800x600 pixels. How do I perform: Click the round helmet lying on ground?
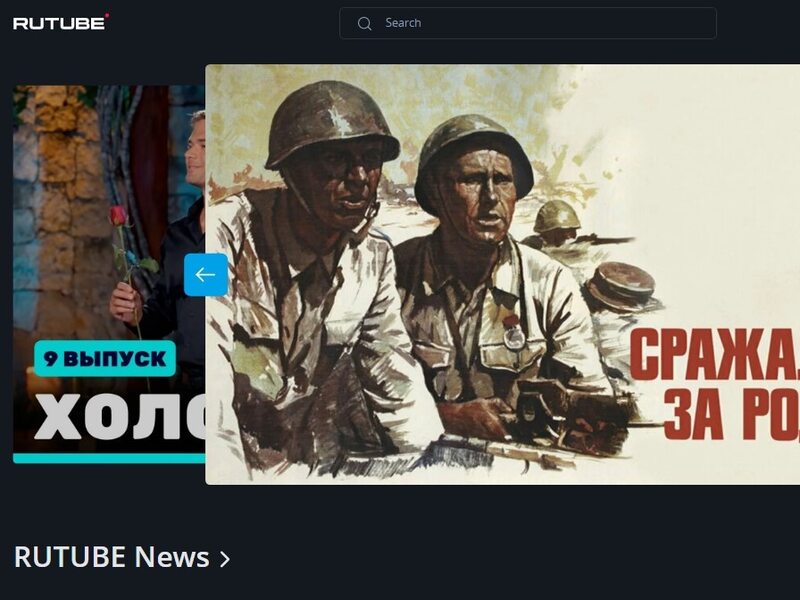coord(620,286)
